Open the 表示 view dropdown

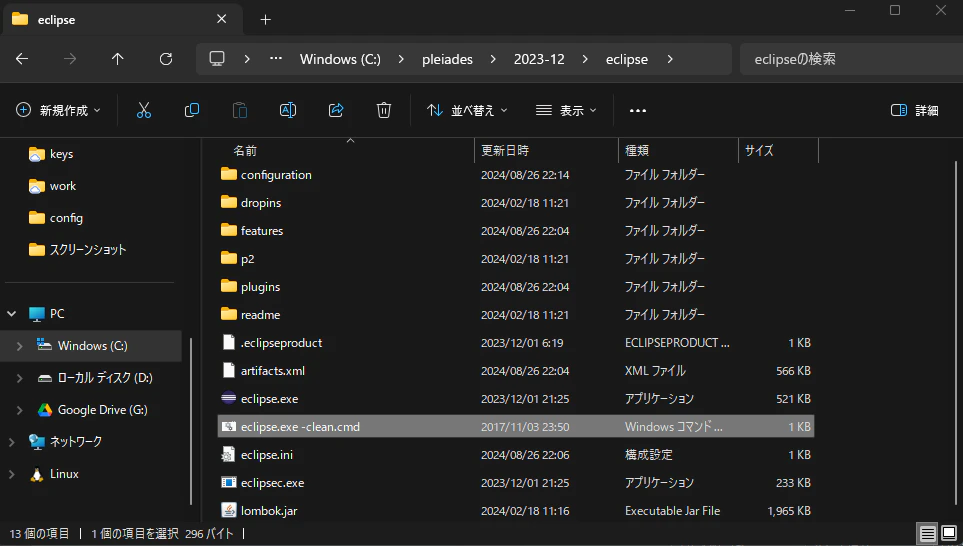[x=566, y=111]
